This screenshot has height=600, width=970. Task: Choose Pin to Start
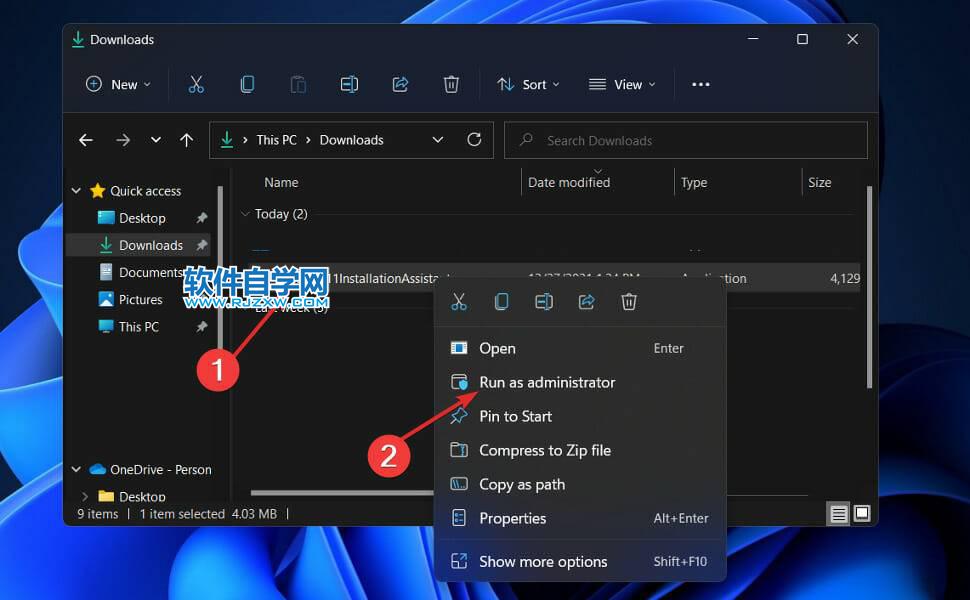[580, 416]
